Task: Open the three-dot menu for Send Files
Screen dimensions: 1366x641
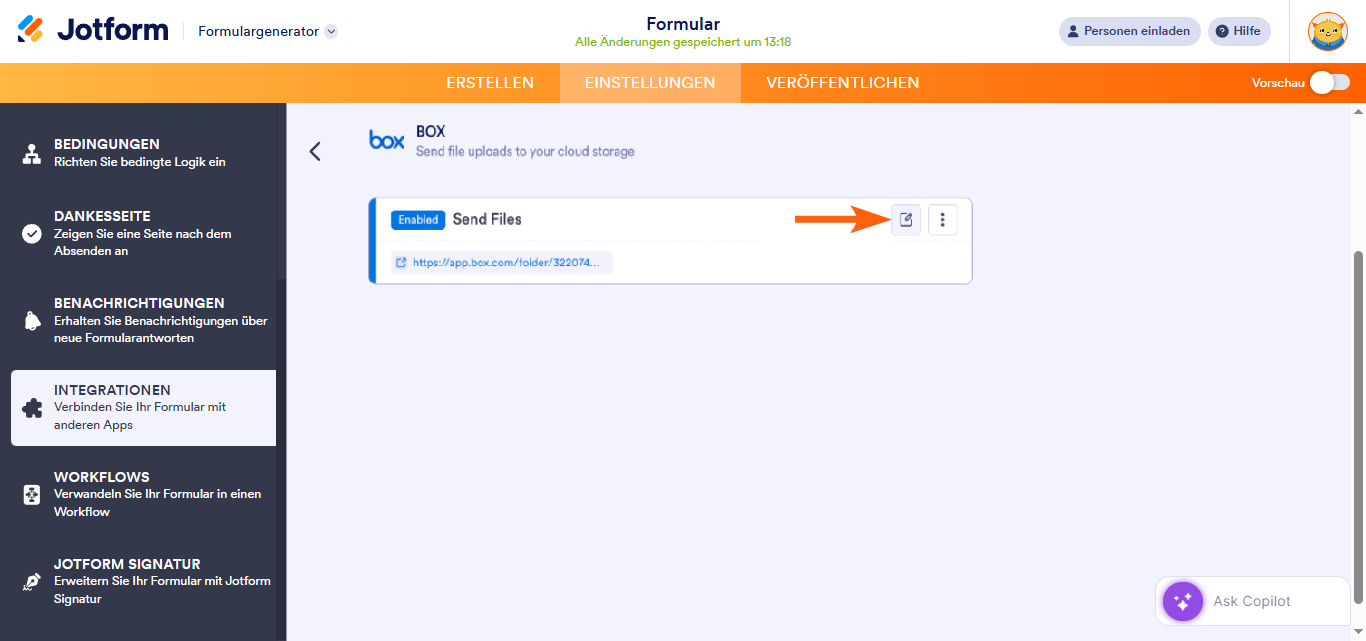Action: [943, 220]
